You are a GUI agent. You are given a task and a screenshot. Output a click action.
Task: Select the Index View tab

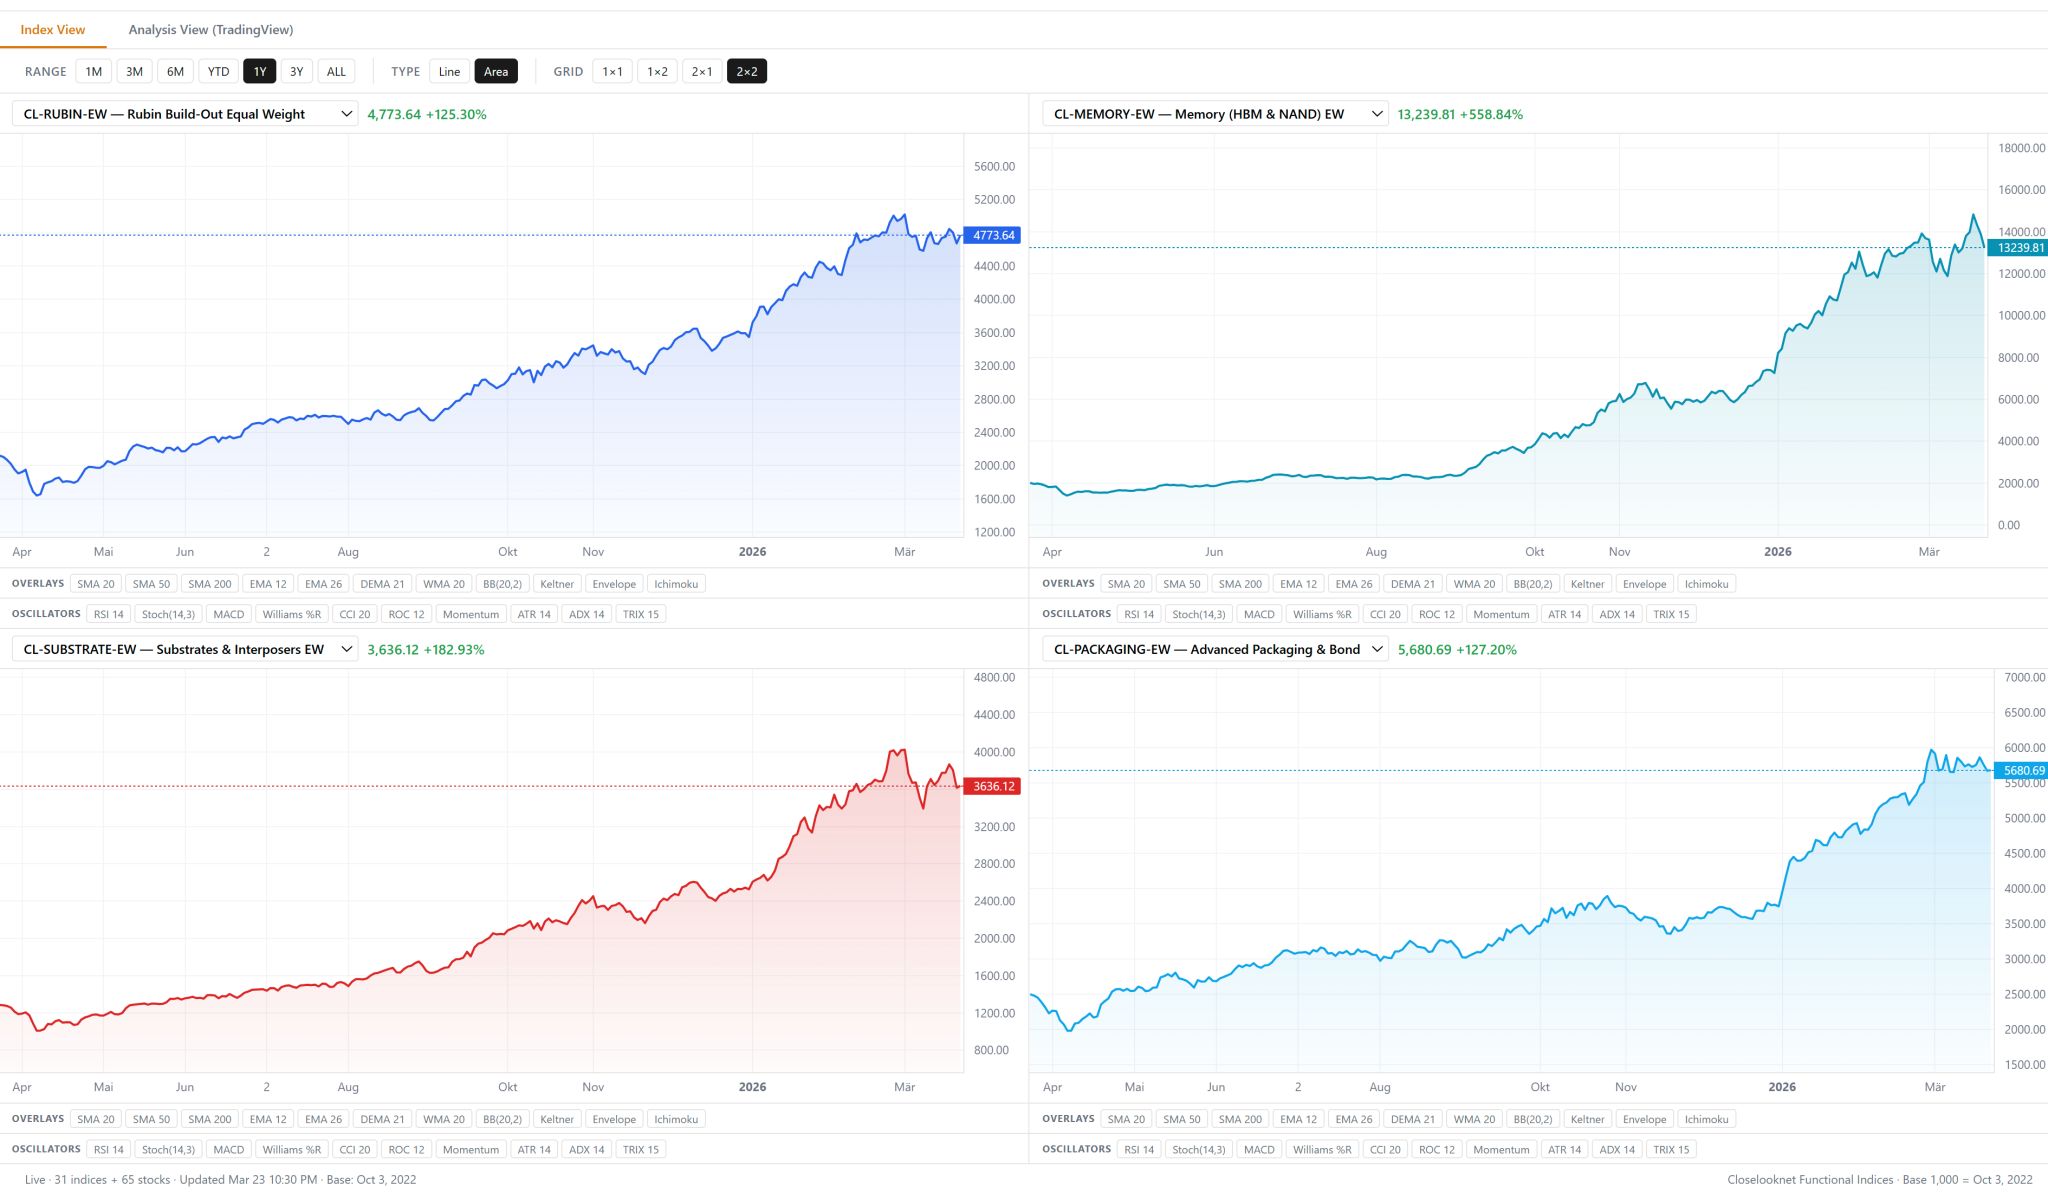click(53, 30)
